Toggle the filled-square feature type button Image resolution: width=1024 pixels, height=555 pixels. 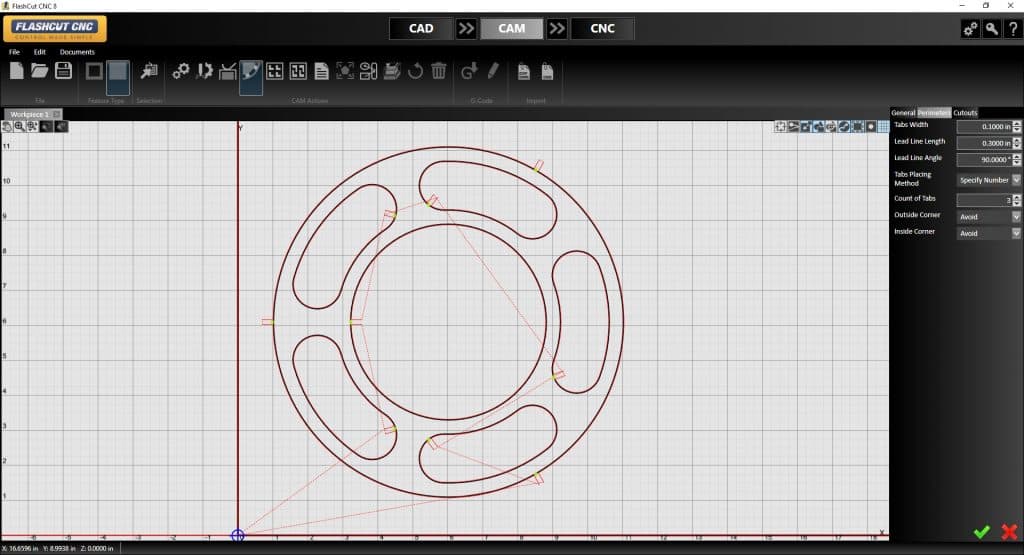coord(118,71)
